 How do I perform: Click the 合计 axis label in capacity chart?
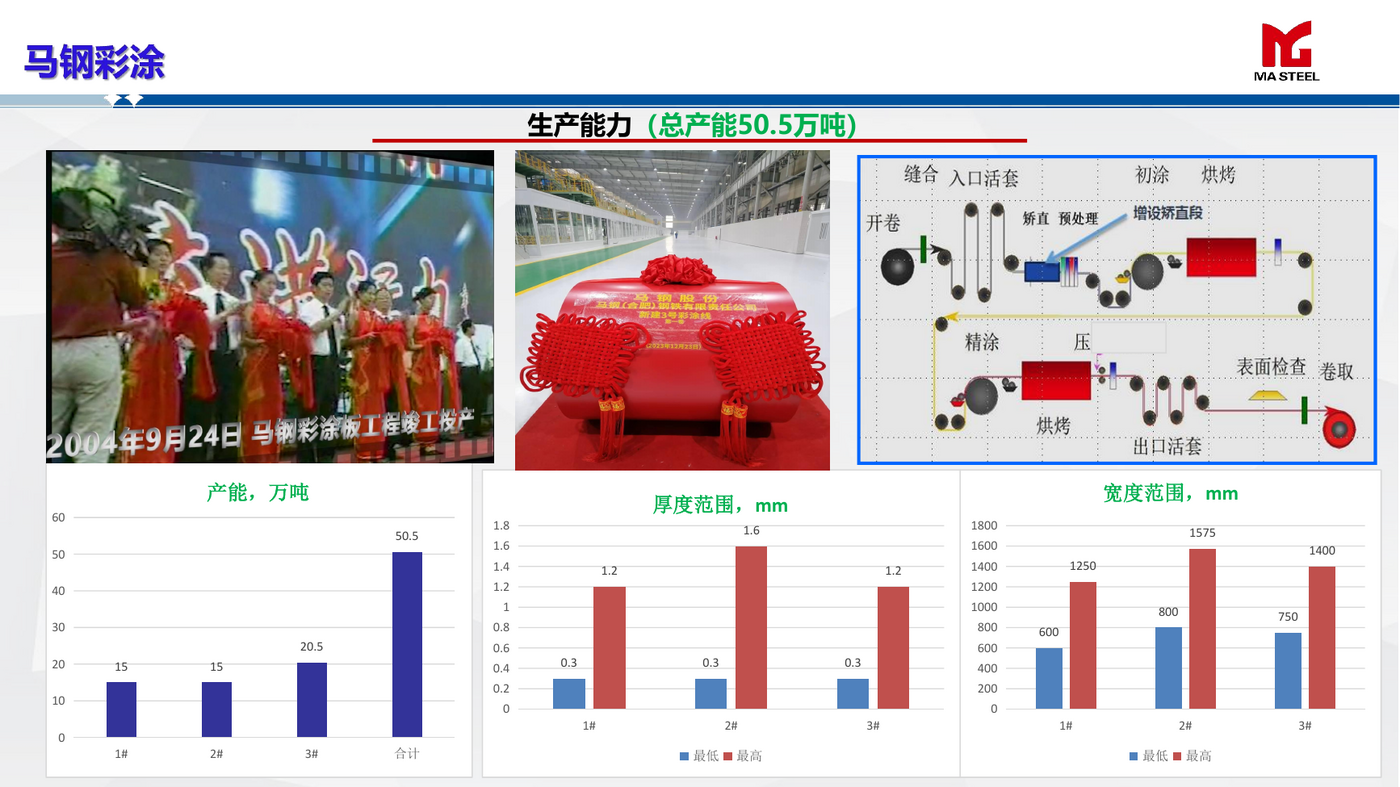click(x=407, y=753)
